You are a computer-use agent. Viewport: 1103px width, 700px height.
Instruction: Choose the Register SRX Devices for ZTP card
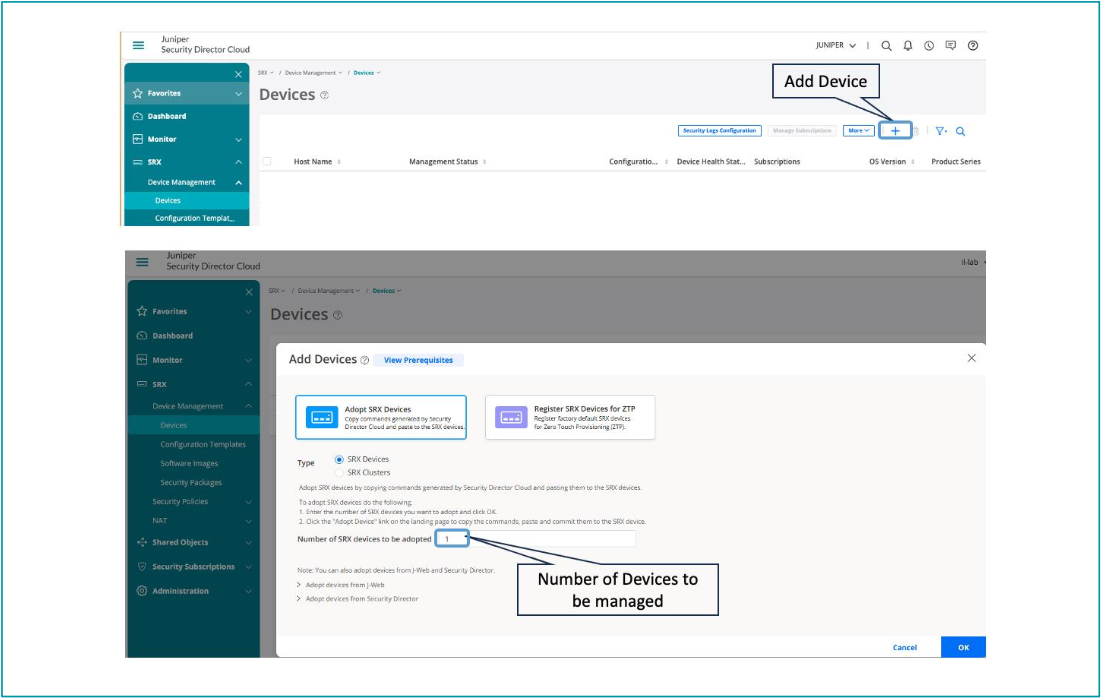tap(570, 417)
